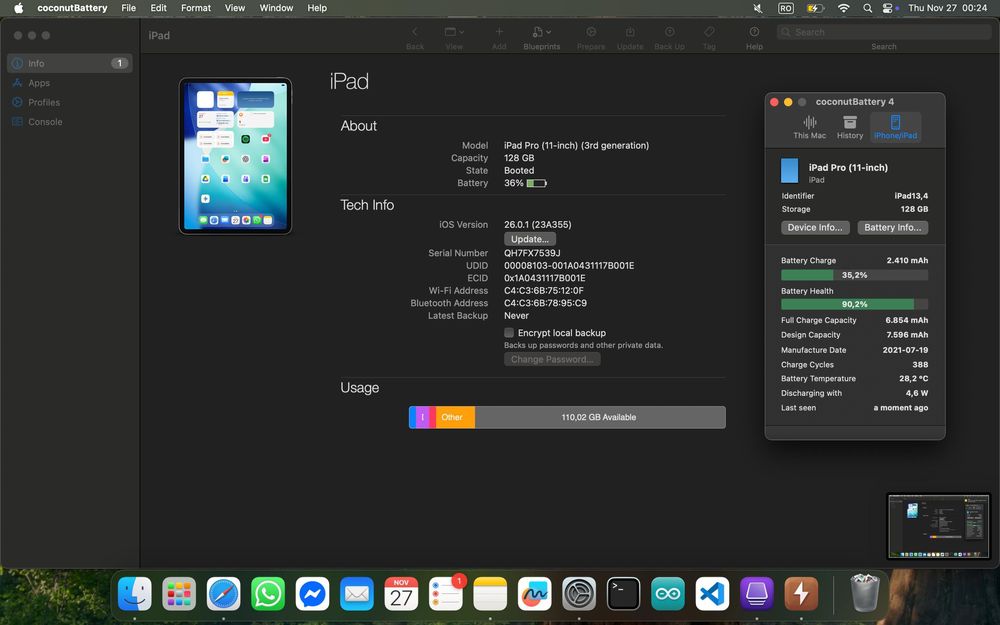Open Finder from the Dock
This screenshot has height=625, width=1000.
135,594
